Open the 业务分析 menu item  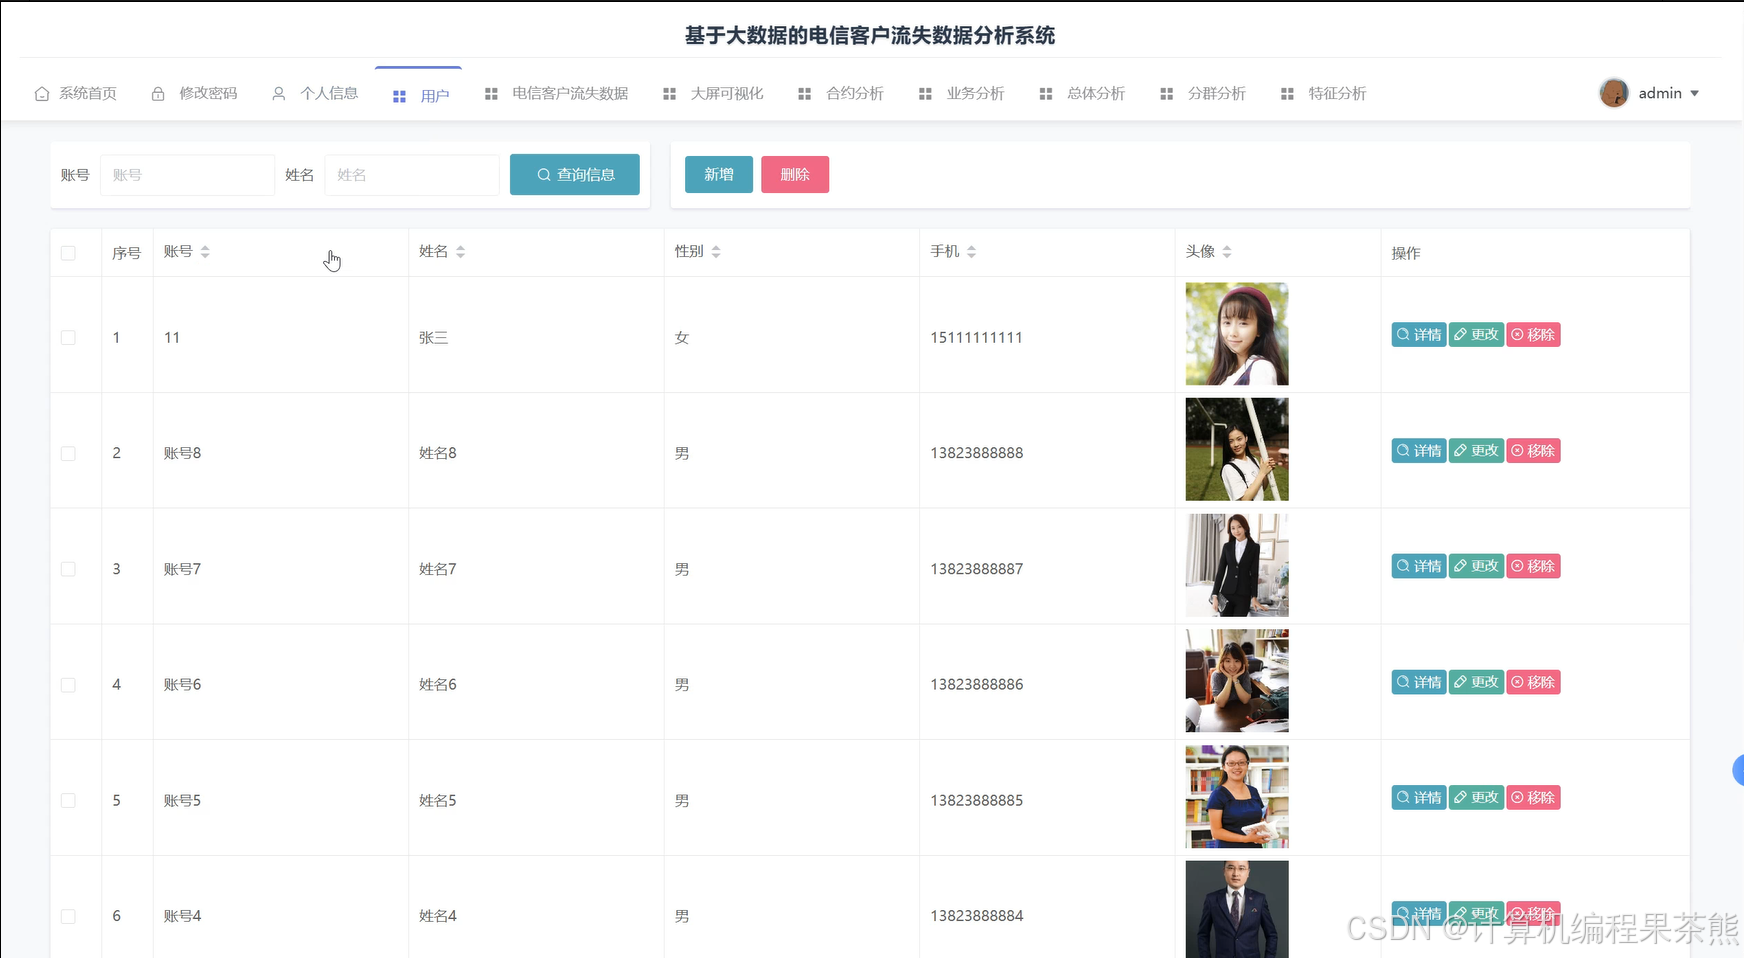point(962,93)
